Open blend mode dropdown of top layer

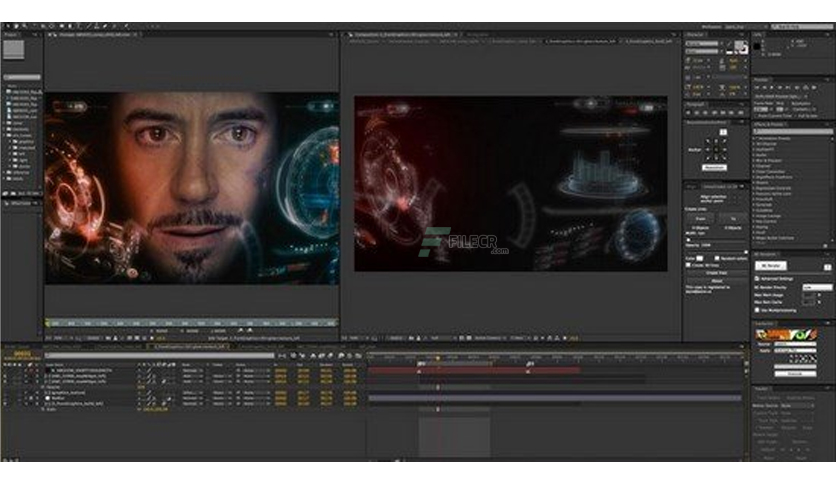pos(192,370)
